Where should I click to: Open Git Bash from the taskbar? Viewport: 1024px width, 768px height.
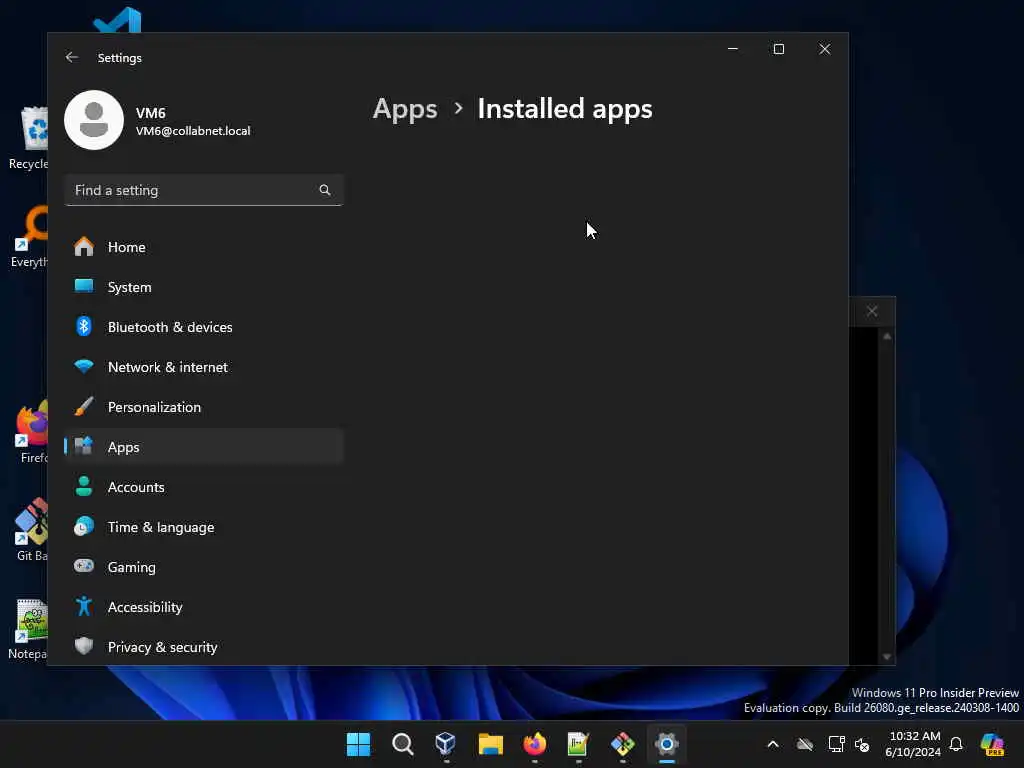622,744
